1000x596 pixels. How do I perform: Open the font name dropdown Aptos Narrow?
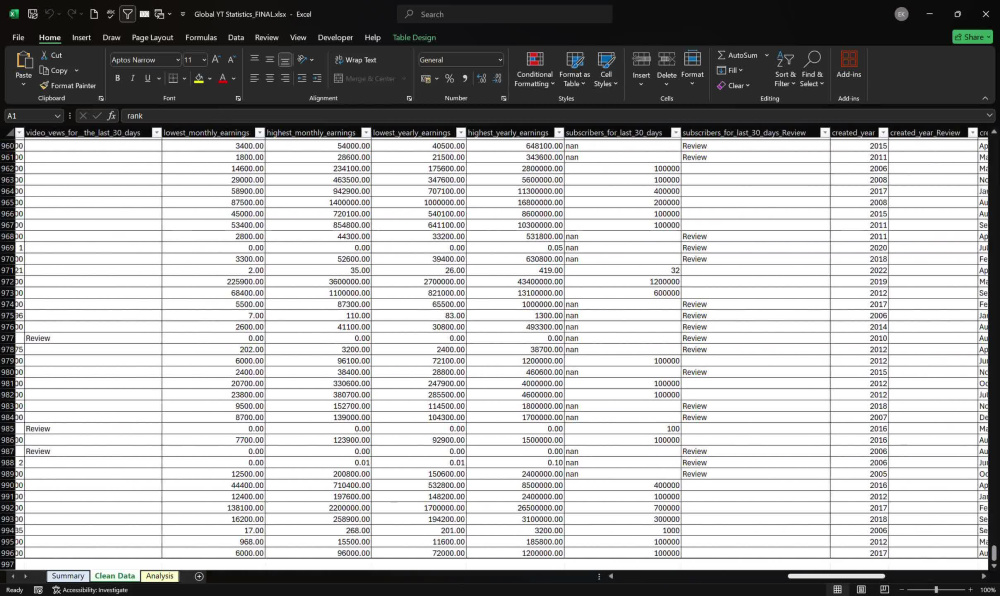pos(177,60)
